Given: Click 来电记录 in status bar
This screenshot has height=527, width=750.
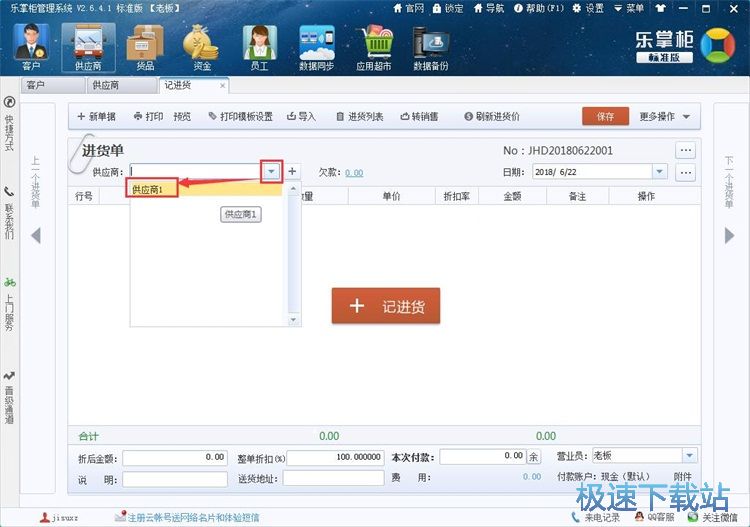Looking at the screenshot, I should (x=595, y=517).
